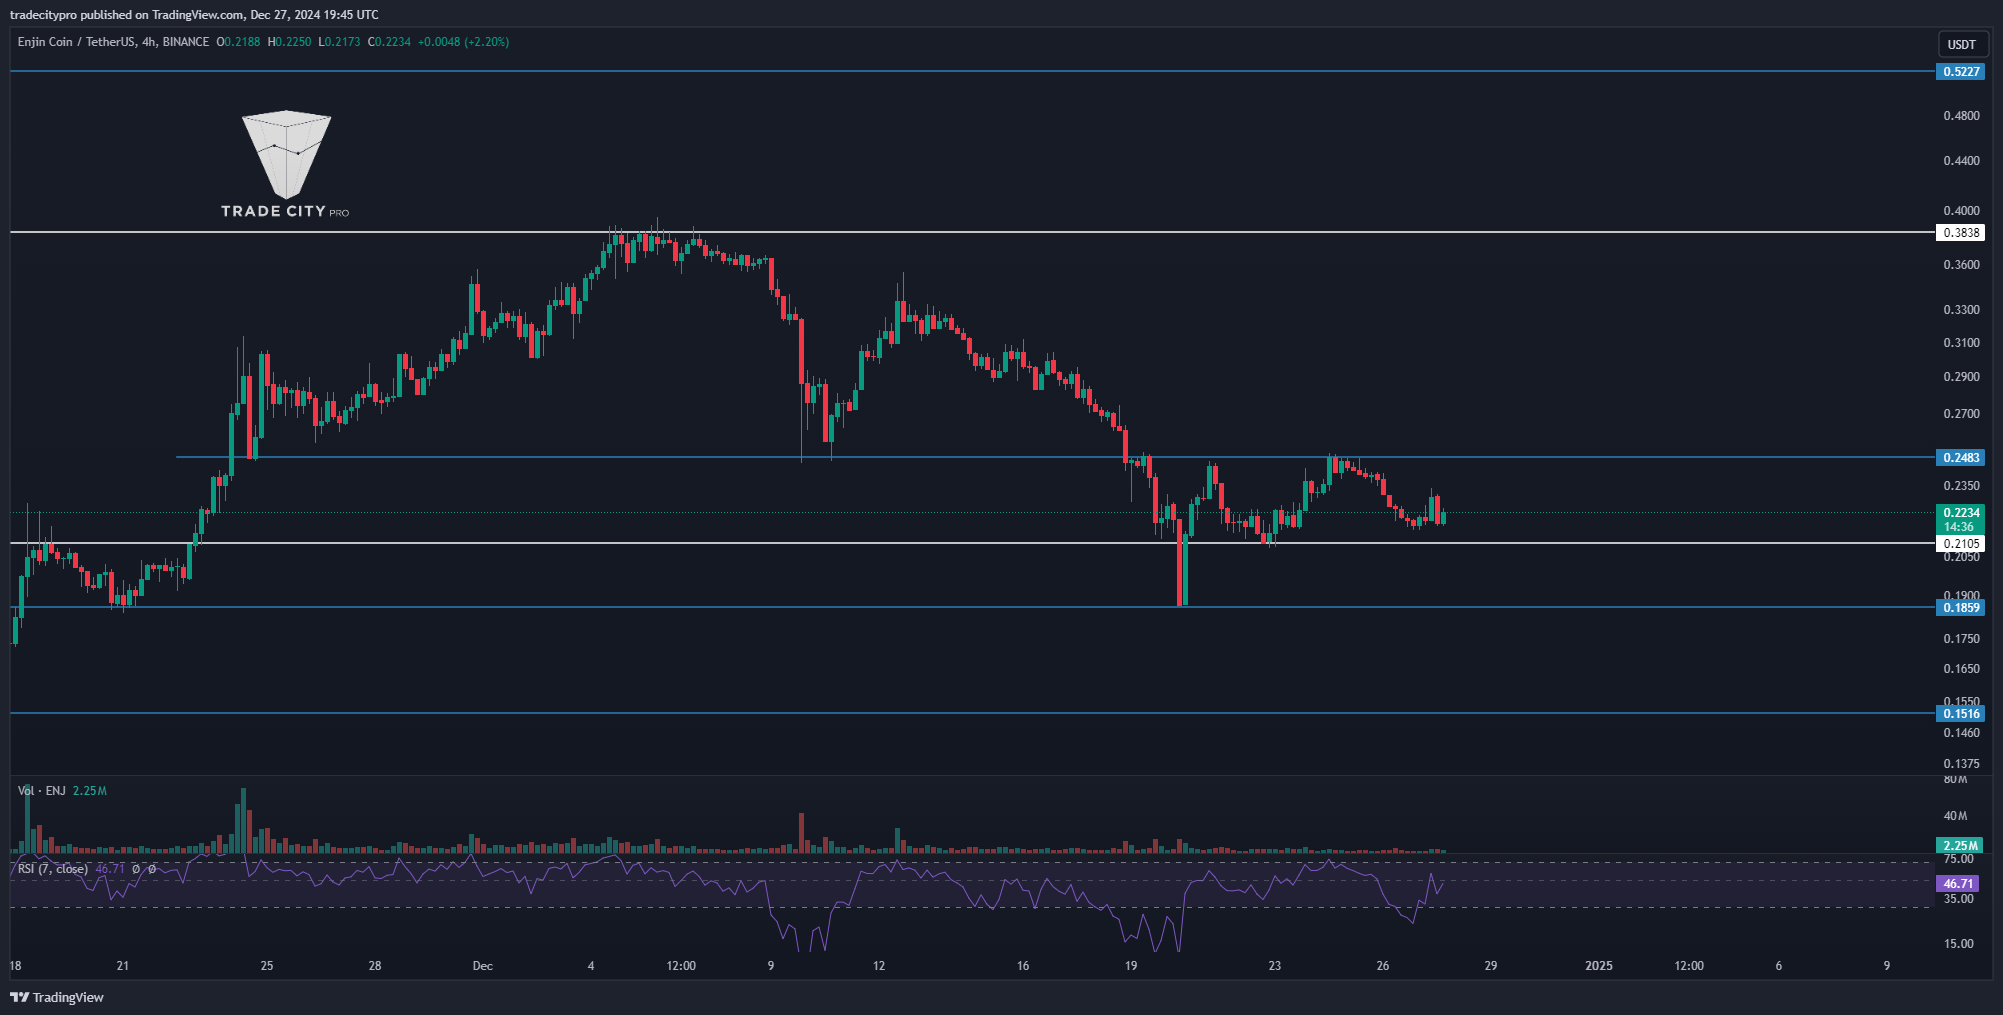This screenshot has height=1015, width=2003.
Task: Select date 21 on the time axis
Action: point(123,966)
